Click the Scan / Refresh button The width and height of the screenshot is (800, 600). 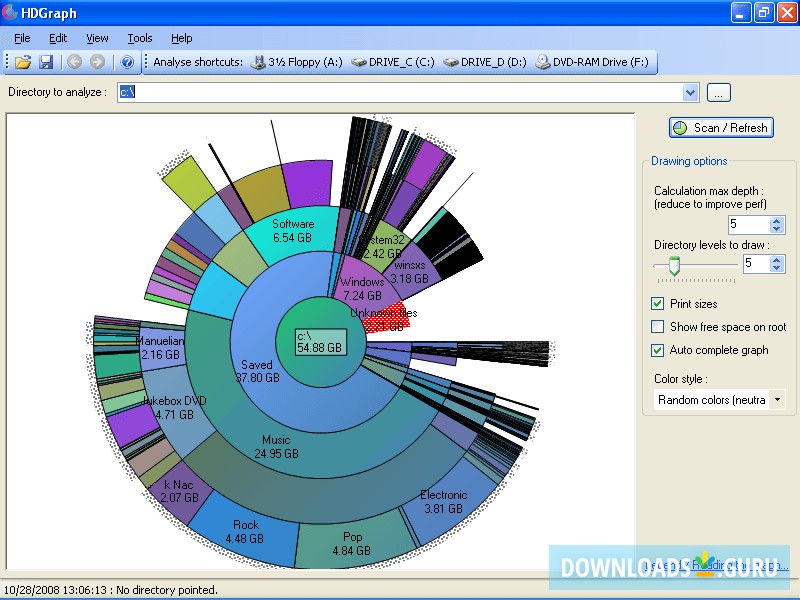point(721,128)
